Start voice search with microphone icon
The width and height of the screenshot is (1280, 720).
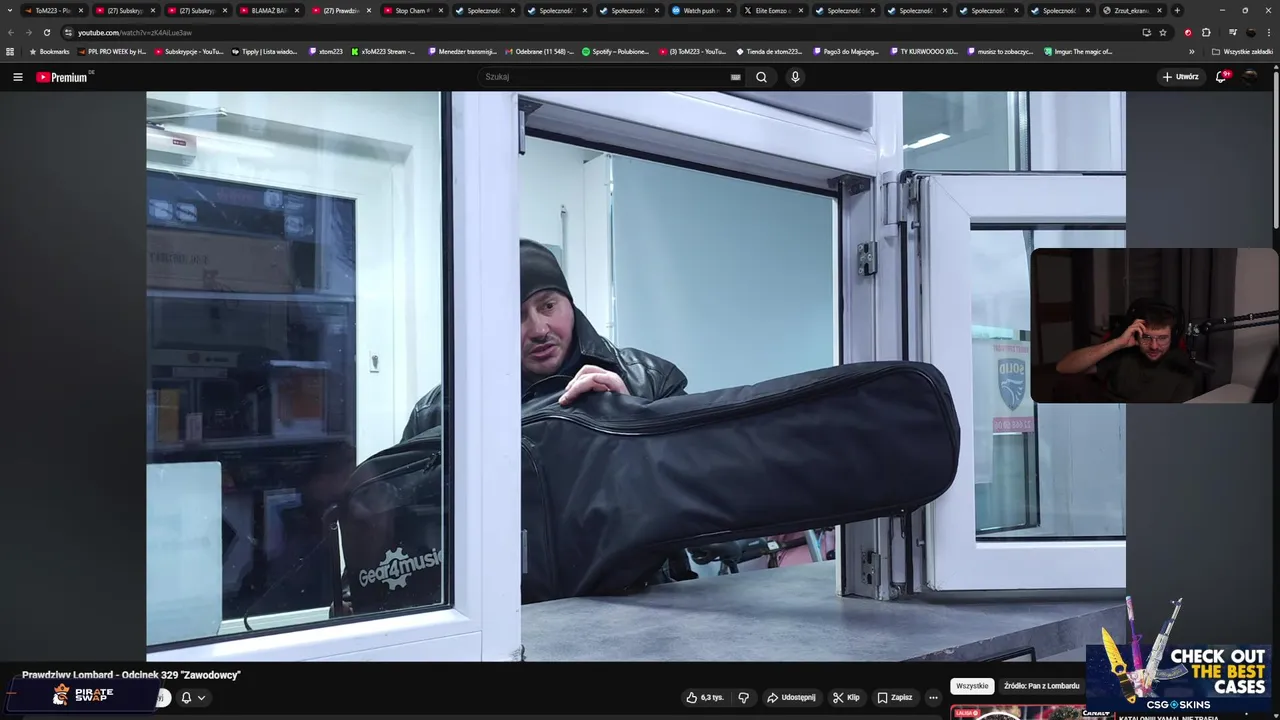(x=795, y=77)
